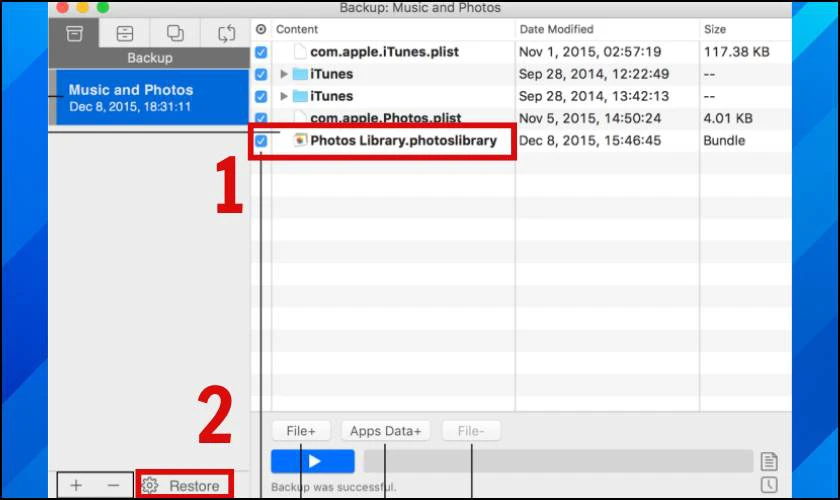Click the 117.38 KB size cell
This screenshot has height=500, width=840.
[736, 52]
